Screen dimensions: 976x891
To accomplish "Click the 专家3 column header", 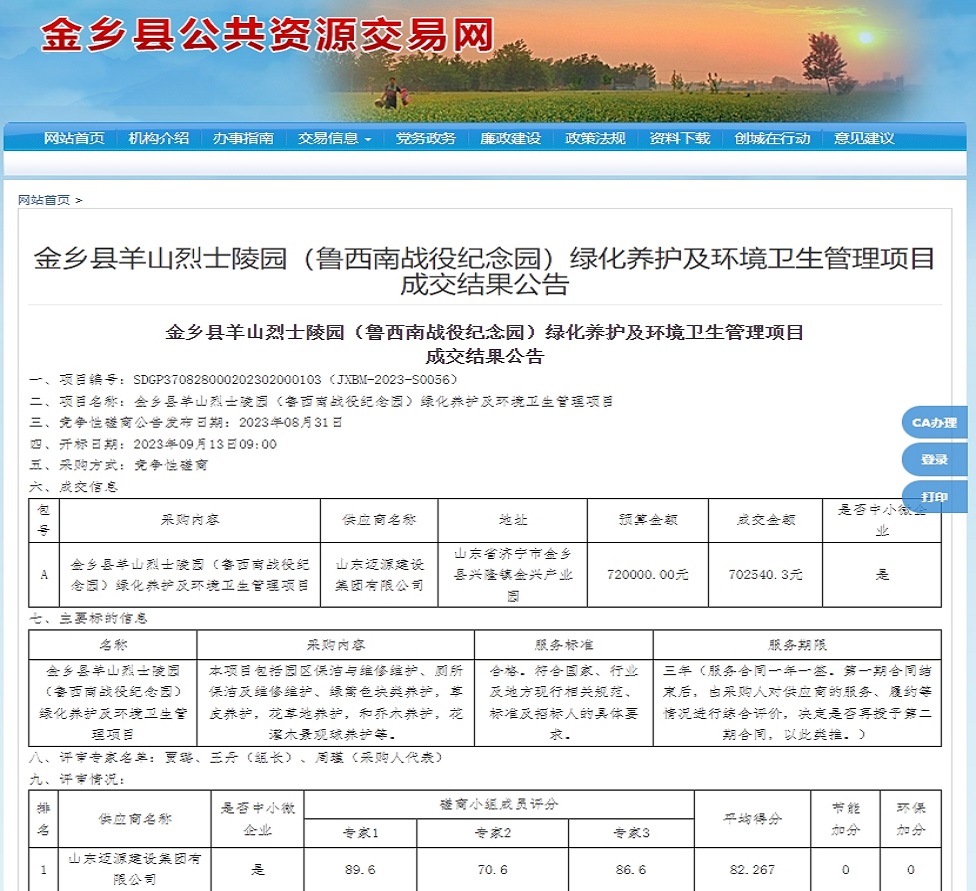I will 631,833.
